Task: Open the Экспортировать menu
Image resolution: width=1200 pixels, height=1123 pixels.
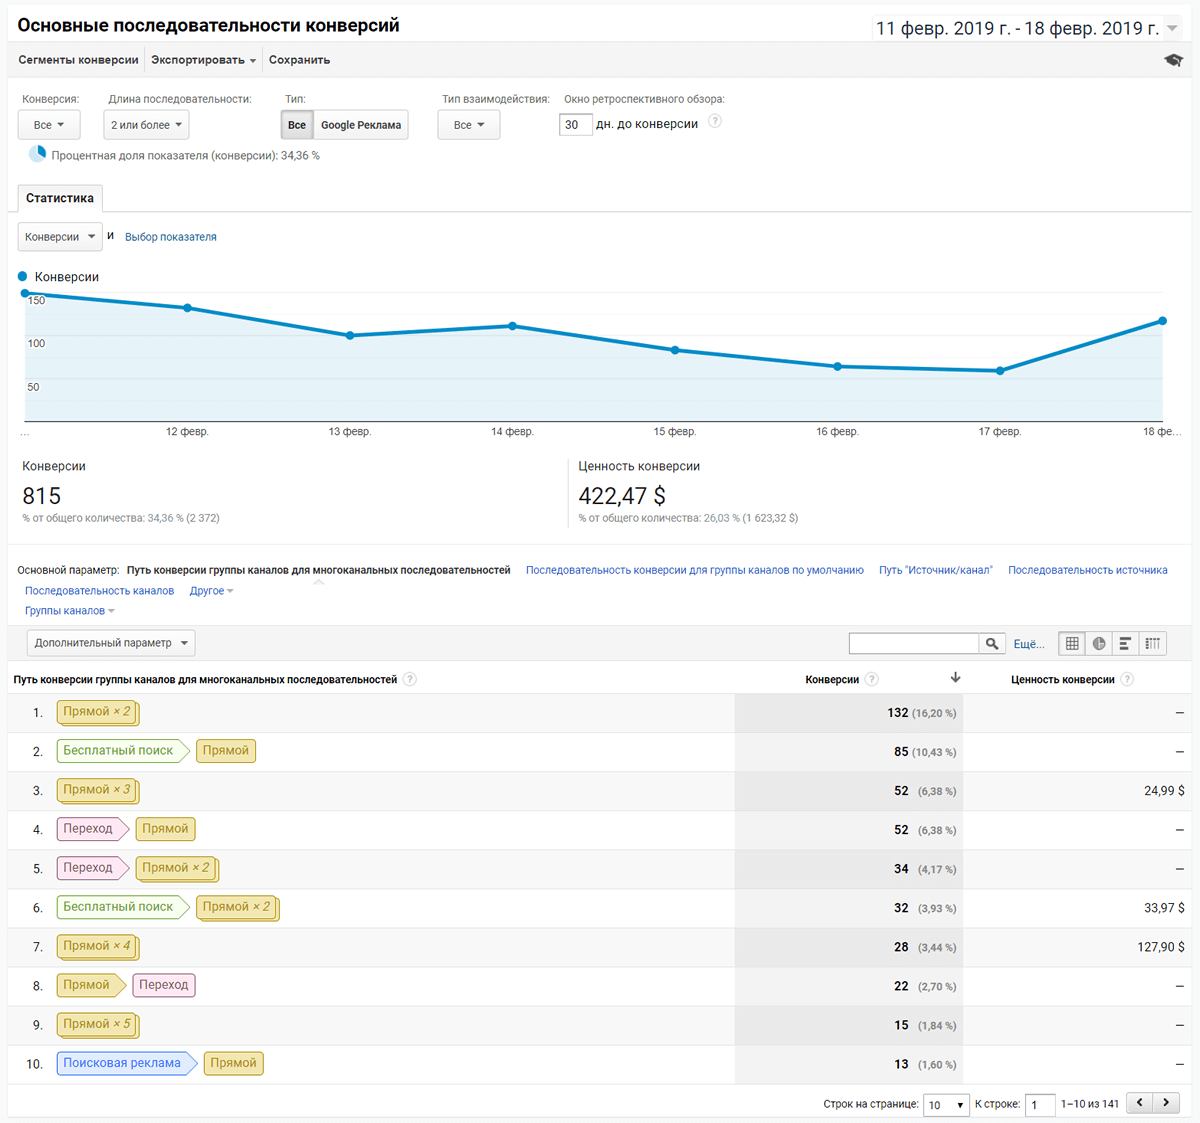Action: coord(202,59)
